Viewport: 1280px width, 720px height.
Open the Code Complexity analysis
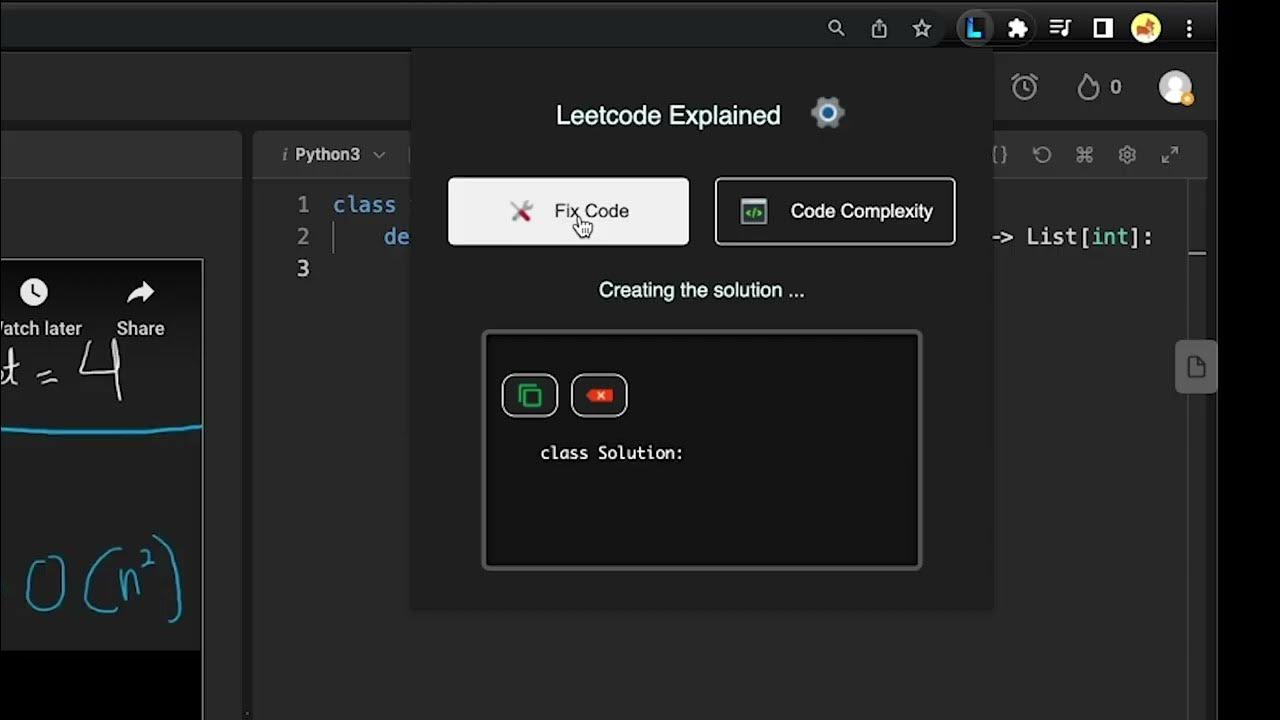(x=835, y=211)
